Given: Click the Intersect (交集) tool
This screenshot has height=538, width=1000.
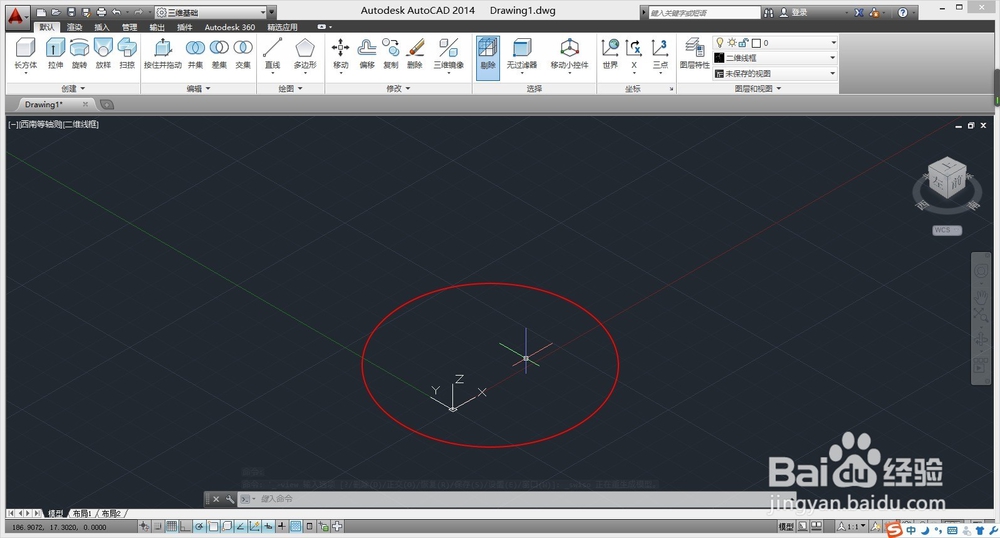Looking at the screenshot, I should point(243,54).
